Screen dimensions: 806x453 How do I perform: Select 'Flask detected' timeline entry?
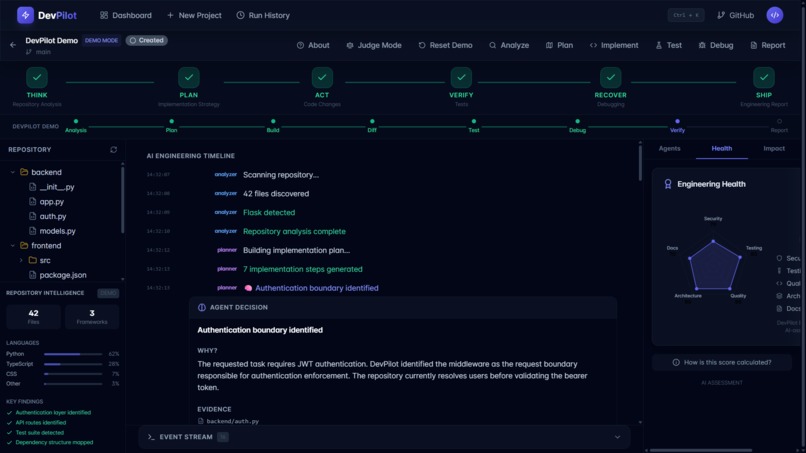pyautogui.click(x=269, y=212)
